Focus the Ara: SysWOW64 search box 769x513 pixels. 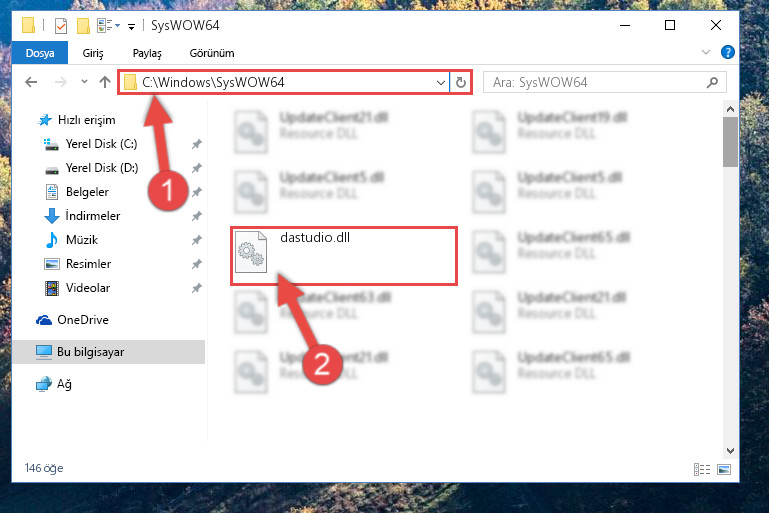[596, 82]
